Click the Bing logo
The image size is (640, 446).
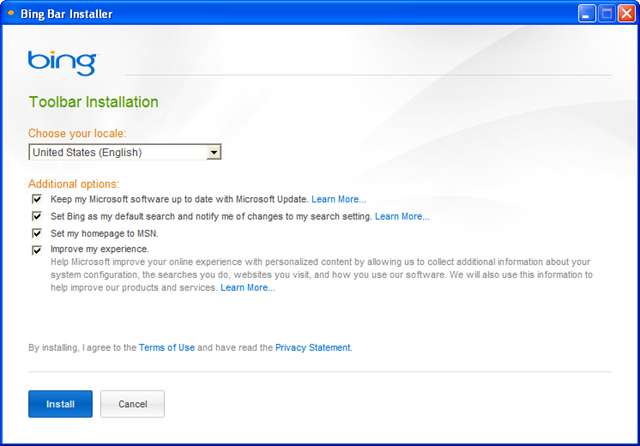63,63
